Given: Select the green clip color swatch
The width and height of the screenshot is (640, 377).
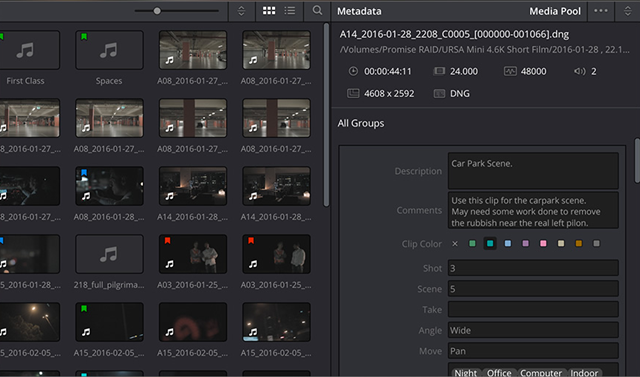Looking at the screenshot, I should 472,244.
